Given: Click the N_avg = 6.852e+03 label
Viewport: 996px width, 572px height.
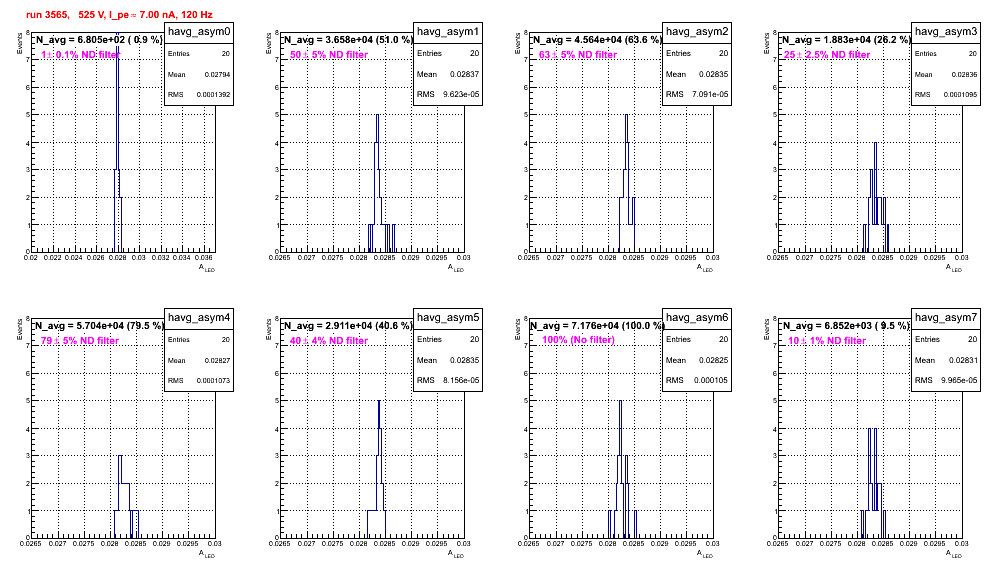Looking at the screenshot, I should pyautogui.click(x=846, y=326).
